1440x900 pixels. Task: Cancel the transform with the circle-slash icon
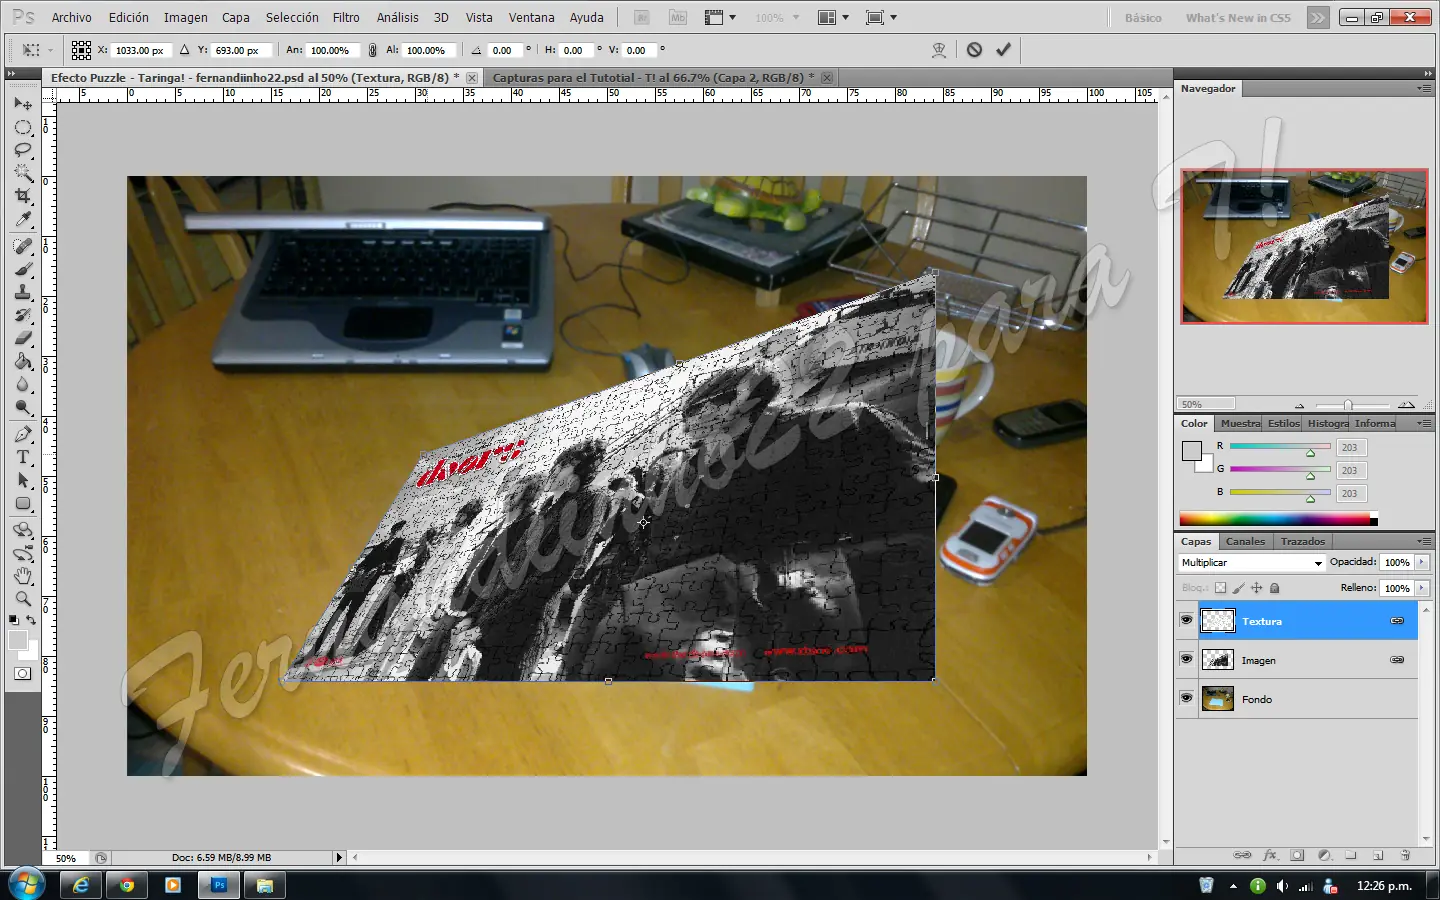click(x=974, y=50)
